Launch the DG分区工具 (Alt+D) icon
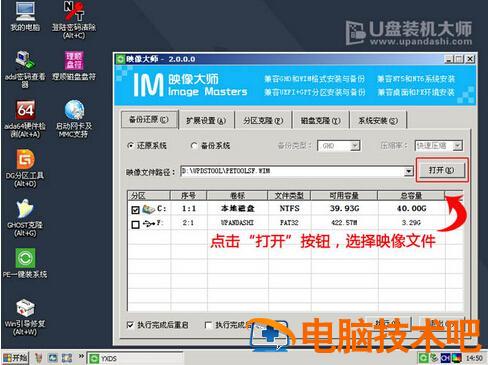This screenshot has width=488, height=365. click(25, 168)
